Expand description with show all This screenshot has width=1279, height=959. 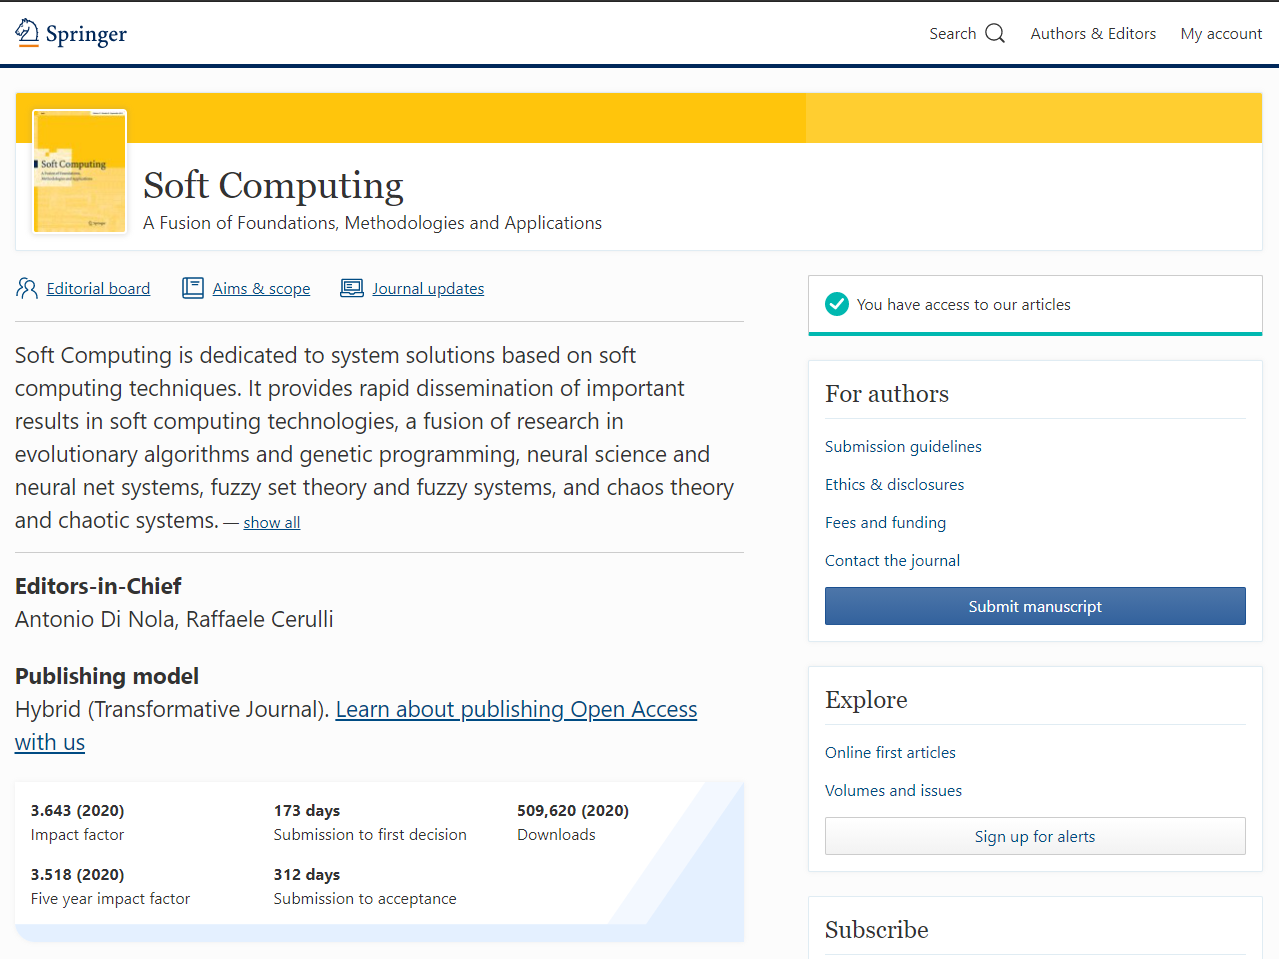(272, 523)
